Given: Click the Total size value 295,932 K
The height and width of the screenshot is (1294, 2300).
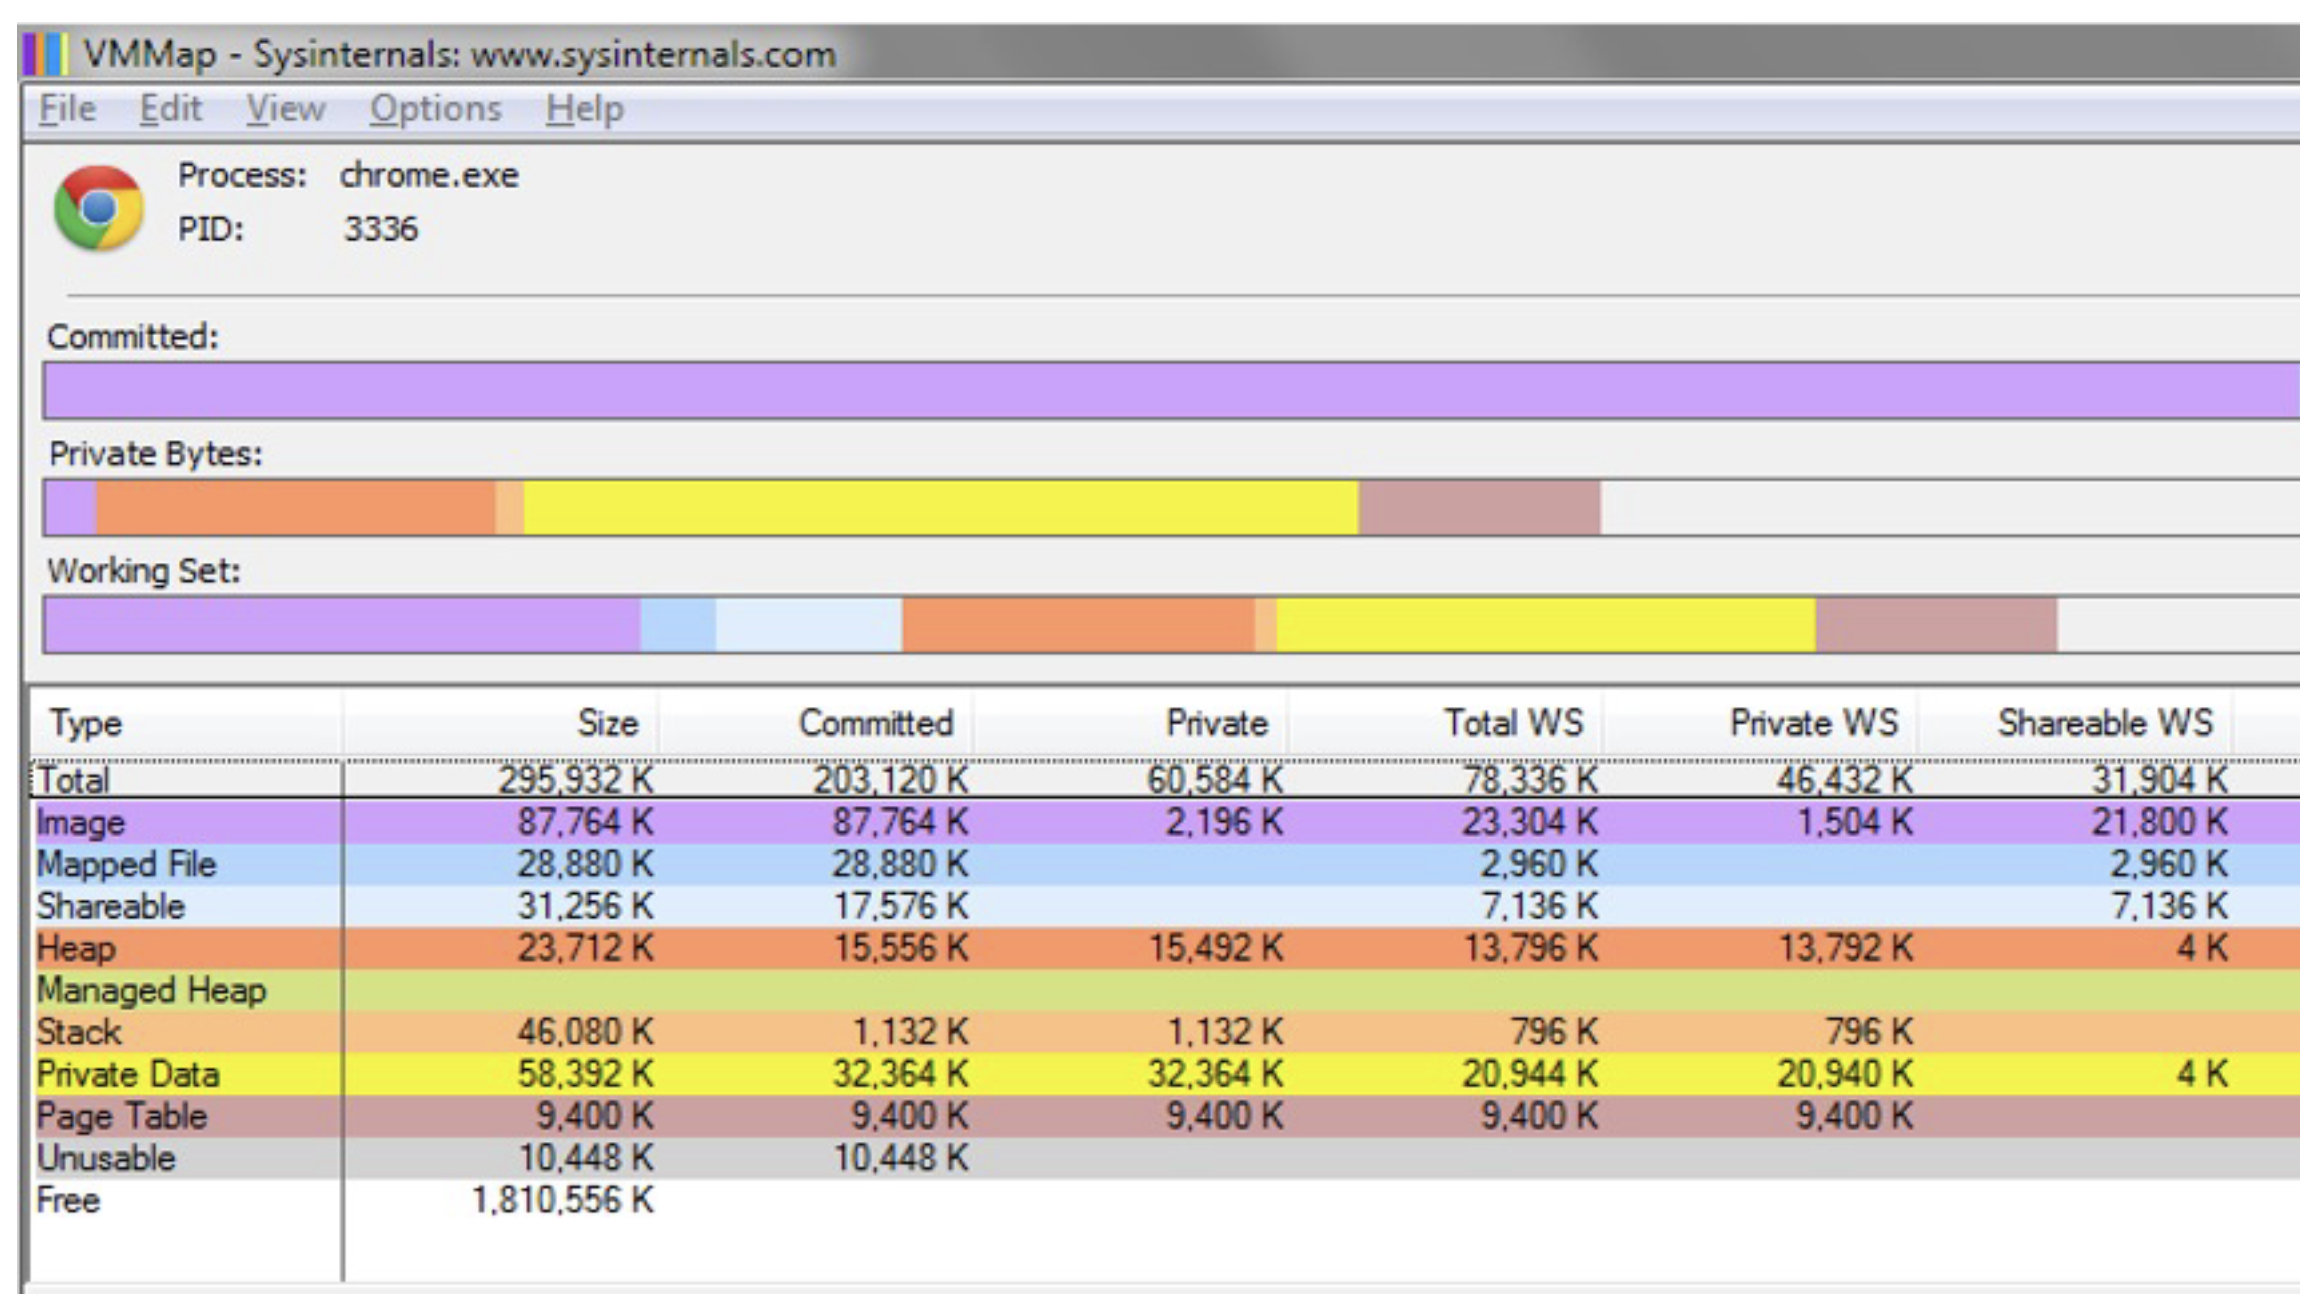Looking at the screenshot, I should pyautogui.click(x=576, y=780).
